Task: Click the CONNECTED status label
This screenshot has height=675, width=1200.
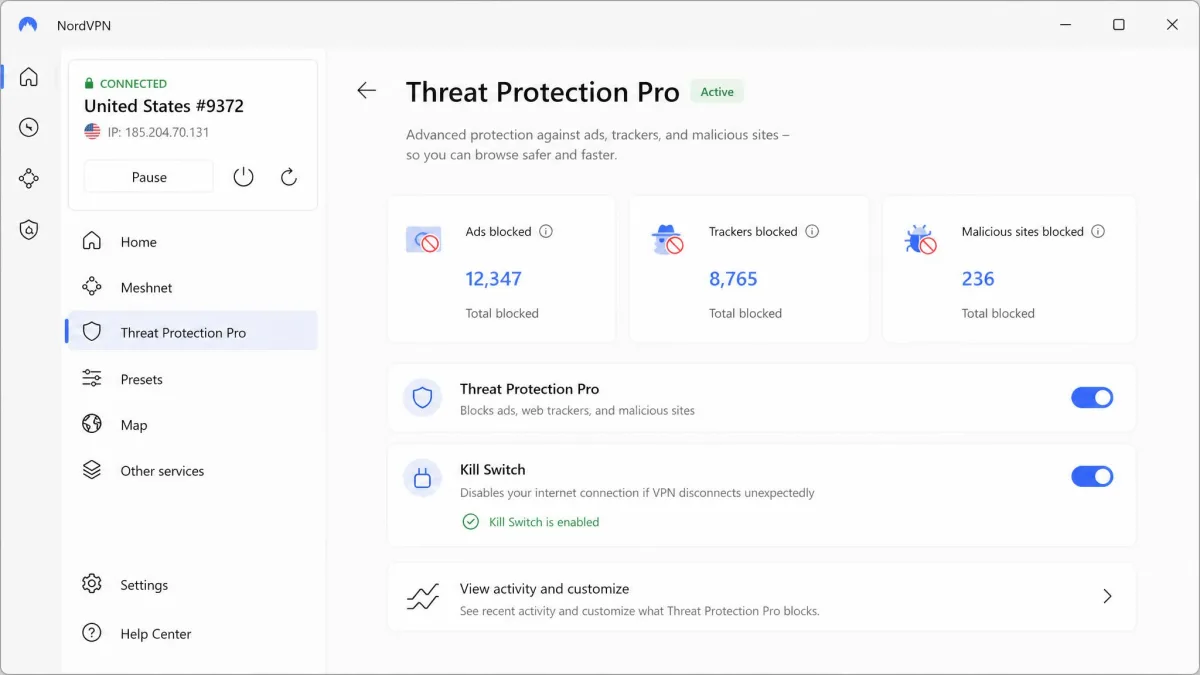Action: [x=133, y=84]
